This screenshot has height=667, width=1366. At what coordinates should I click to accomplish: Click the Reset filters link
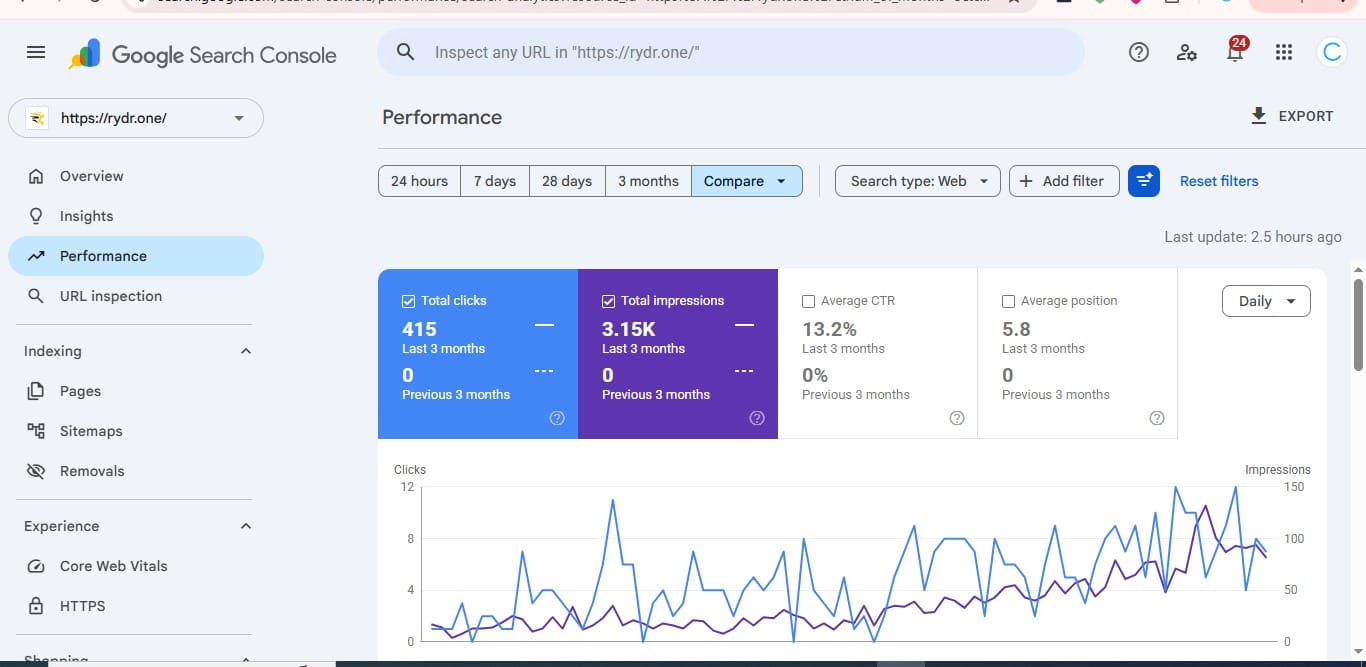pos(1219,181)
